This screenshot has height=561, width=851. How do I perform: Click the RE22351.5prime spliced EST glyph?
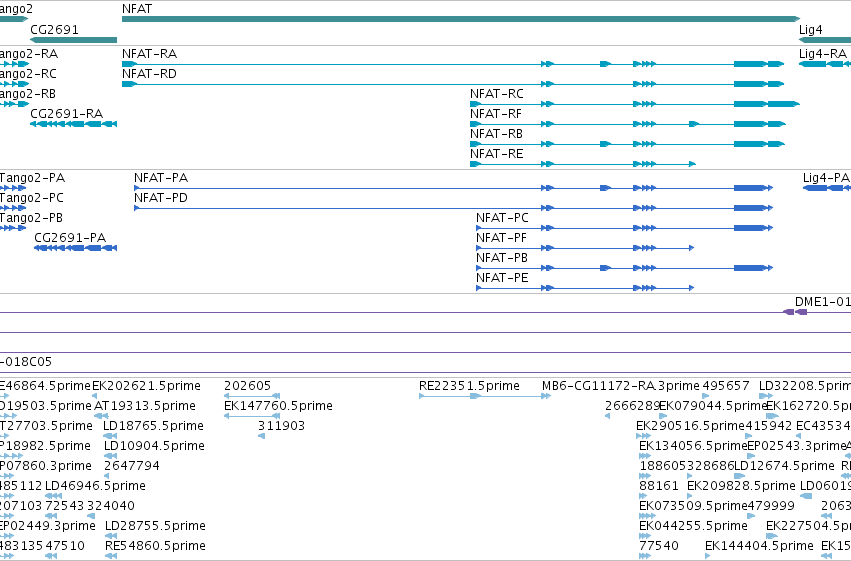[x=485, y=396]
